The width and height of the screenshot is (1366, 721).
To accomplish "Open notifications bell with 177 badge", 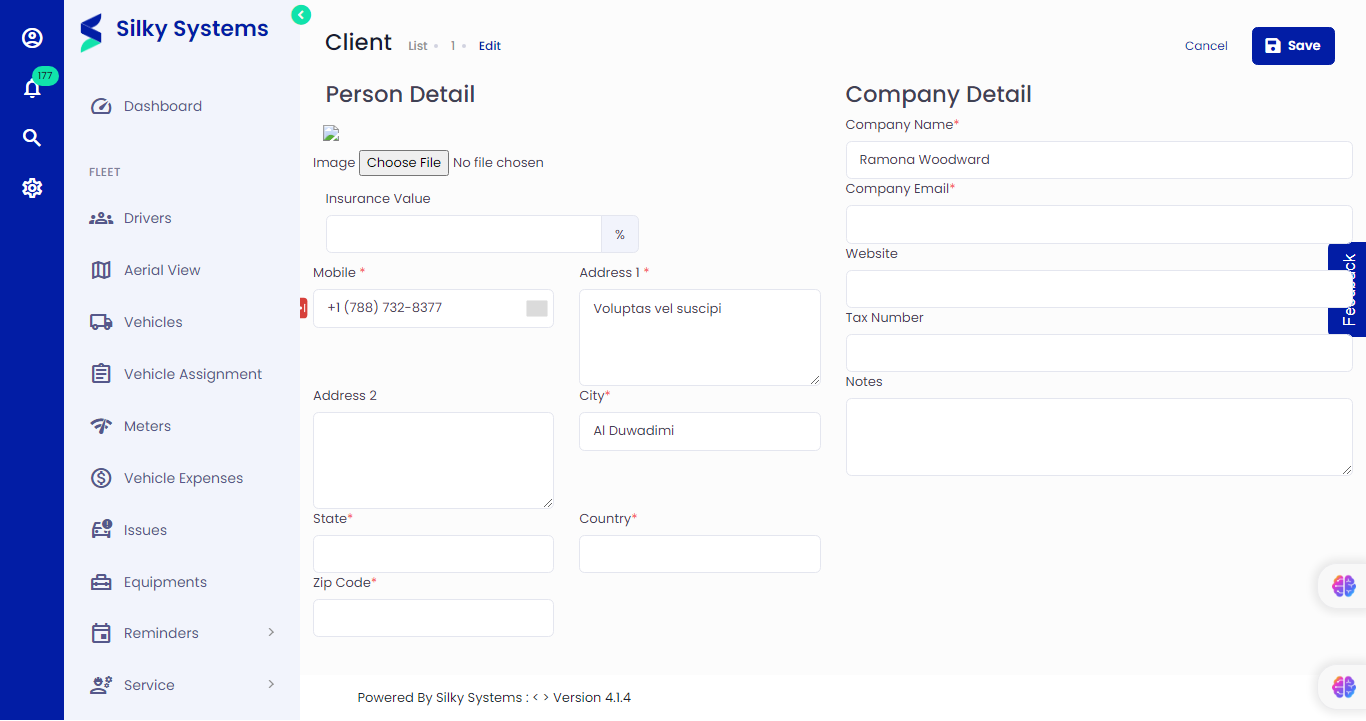I will (x=32, y=88).
